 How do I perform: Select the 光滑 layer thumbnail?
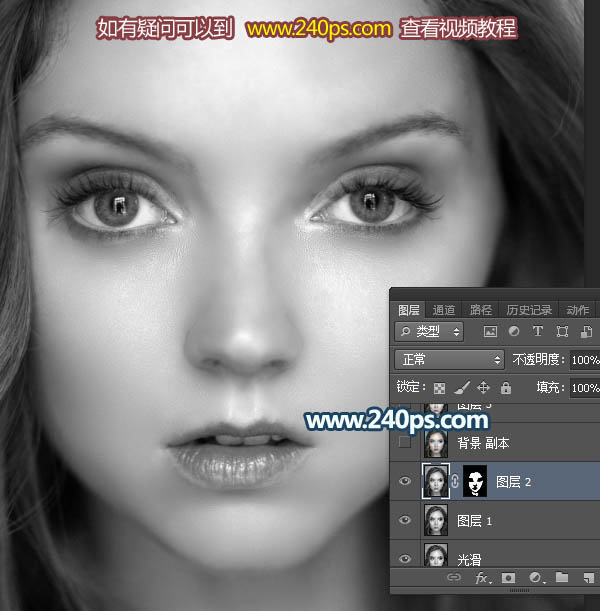(436, 555)
